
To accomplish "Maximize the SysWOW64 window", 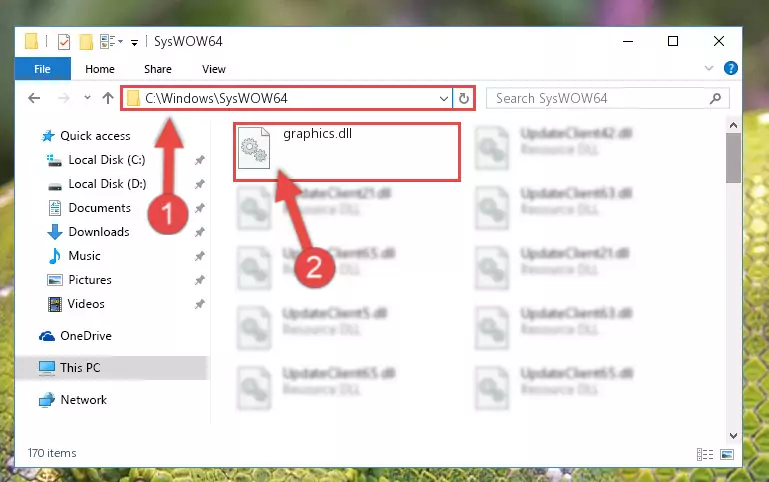I will coord(673,41).
